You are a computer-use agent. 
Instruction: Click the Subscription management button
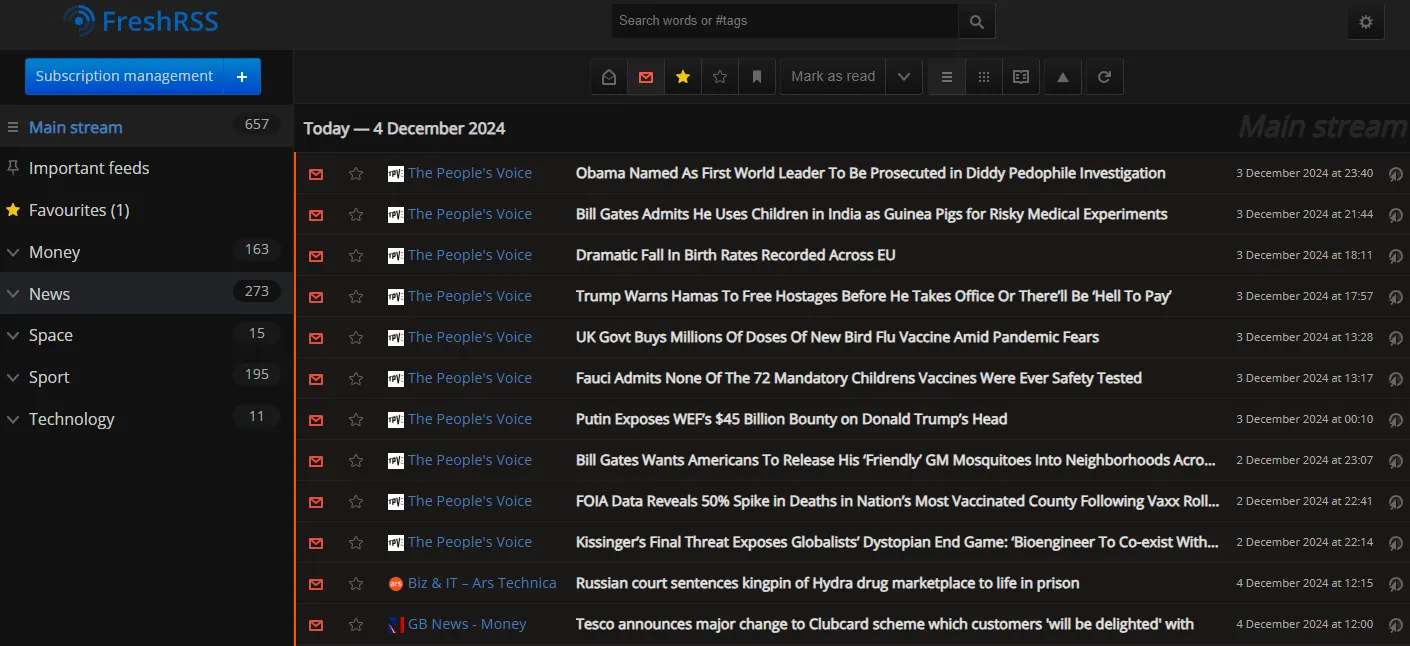[124, 76]
